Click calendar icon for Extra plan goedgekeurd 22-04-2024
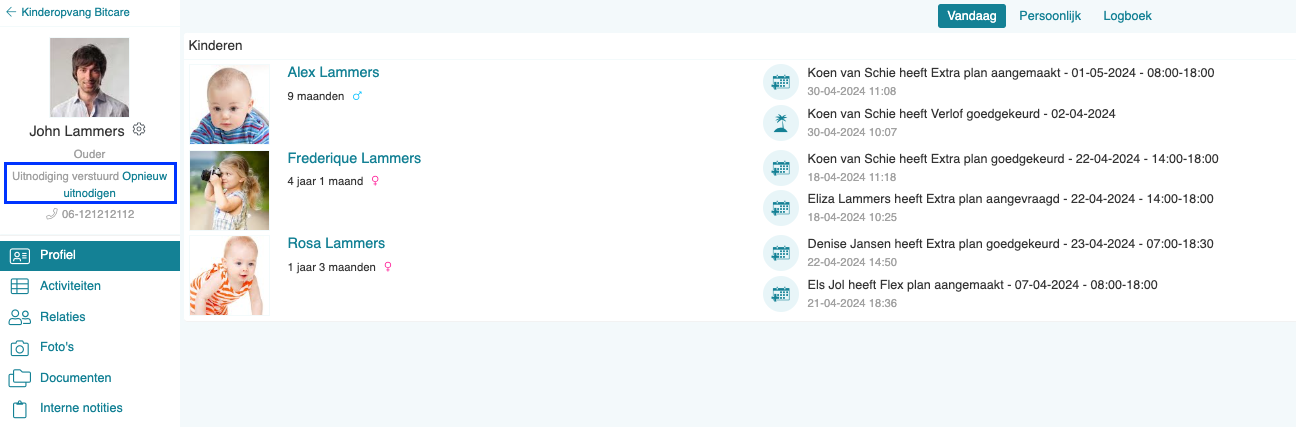Screen dimensions: 1296x427 pyautogui.click(x=779, y=167)
